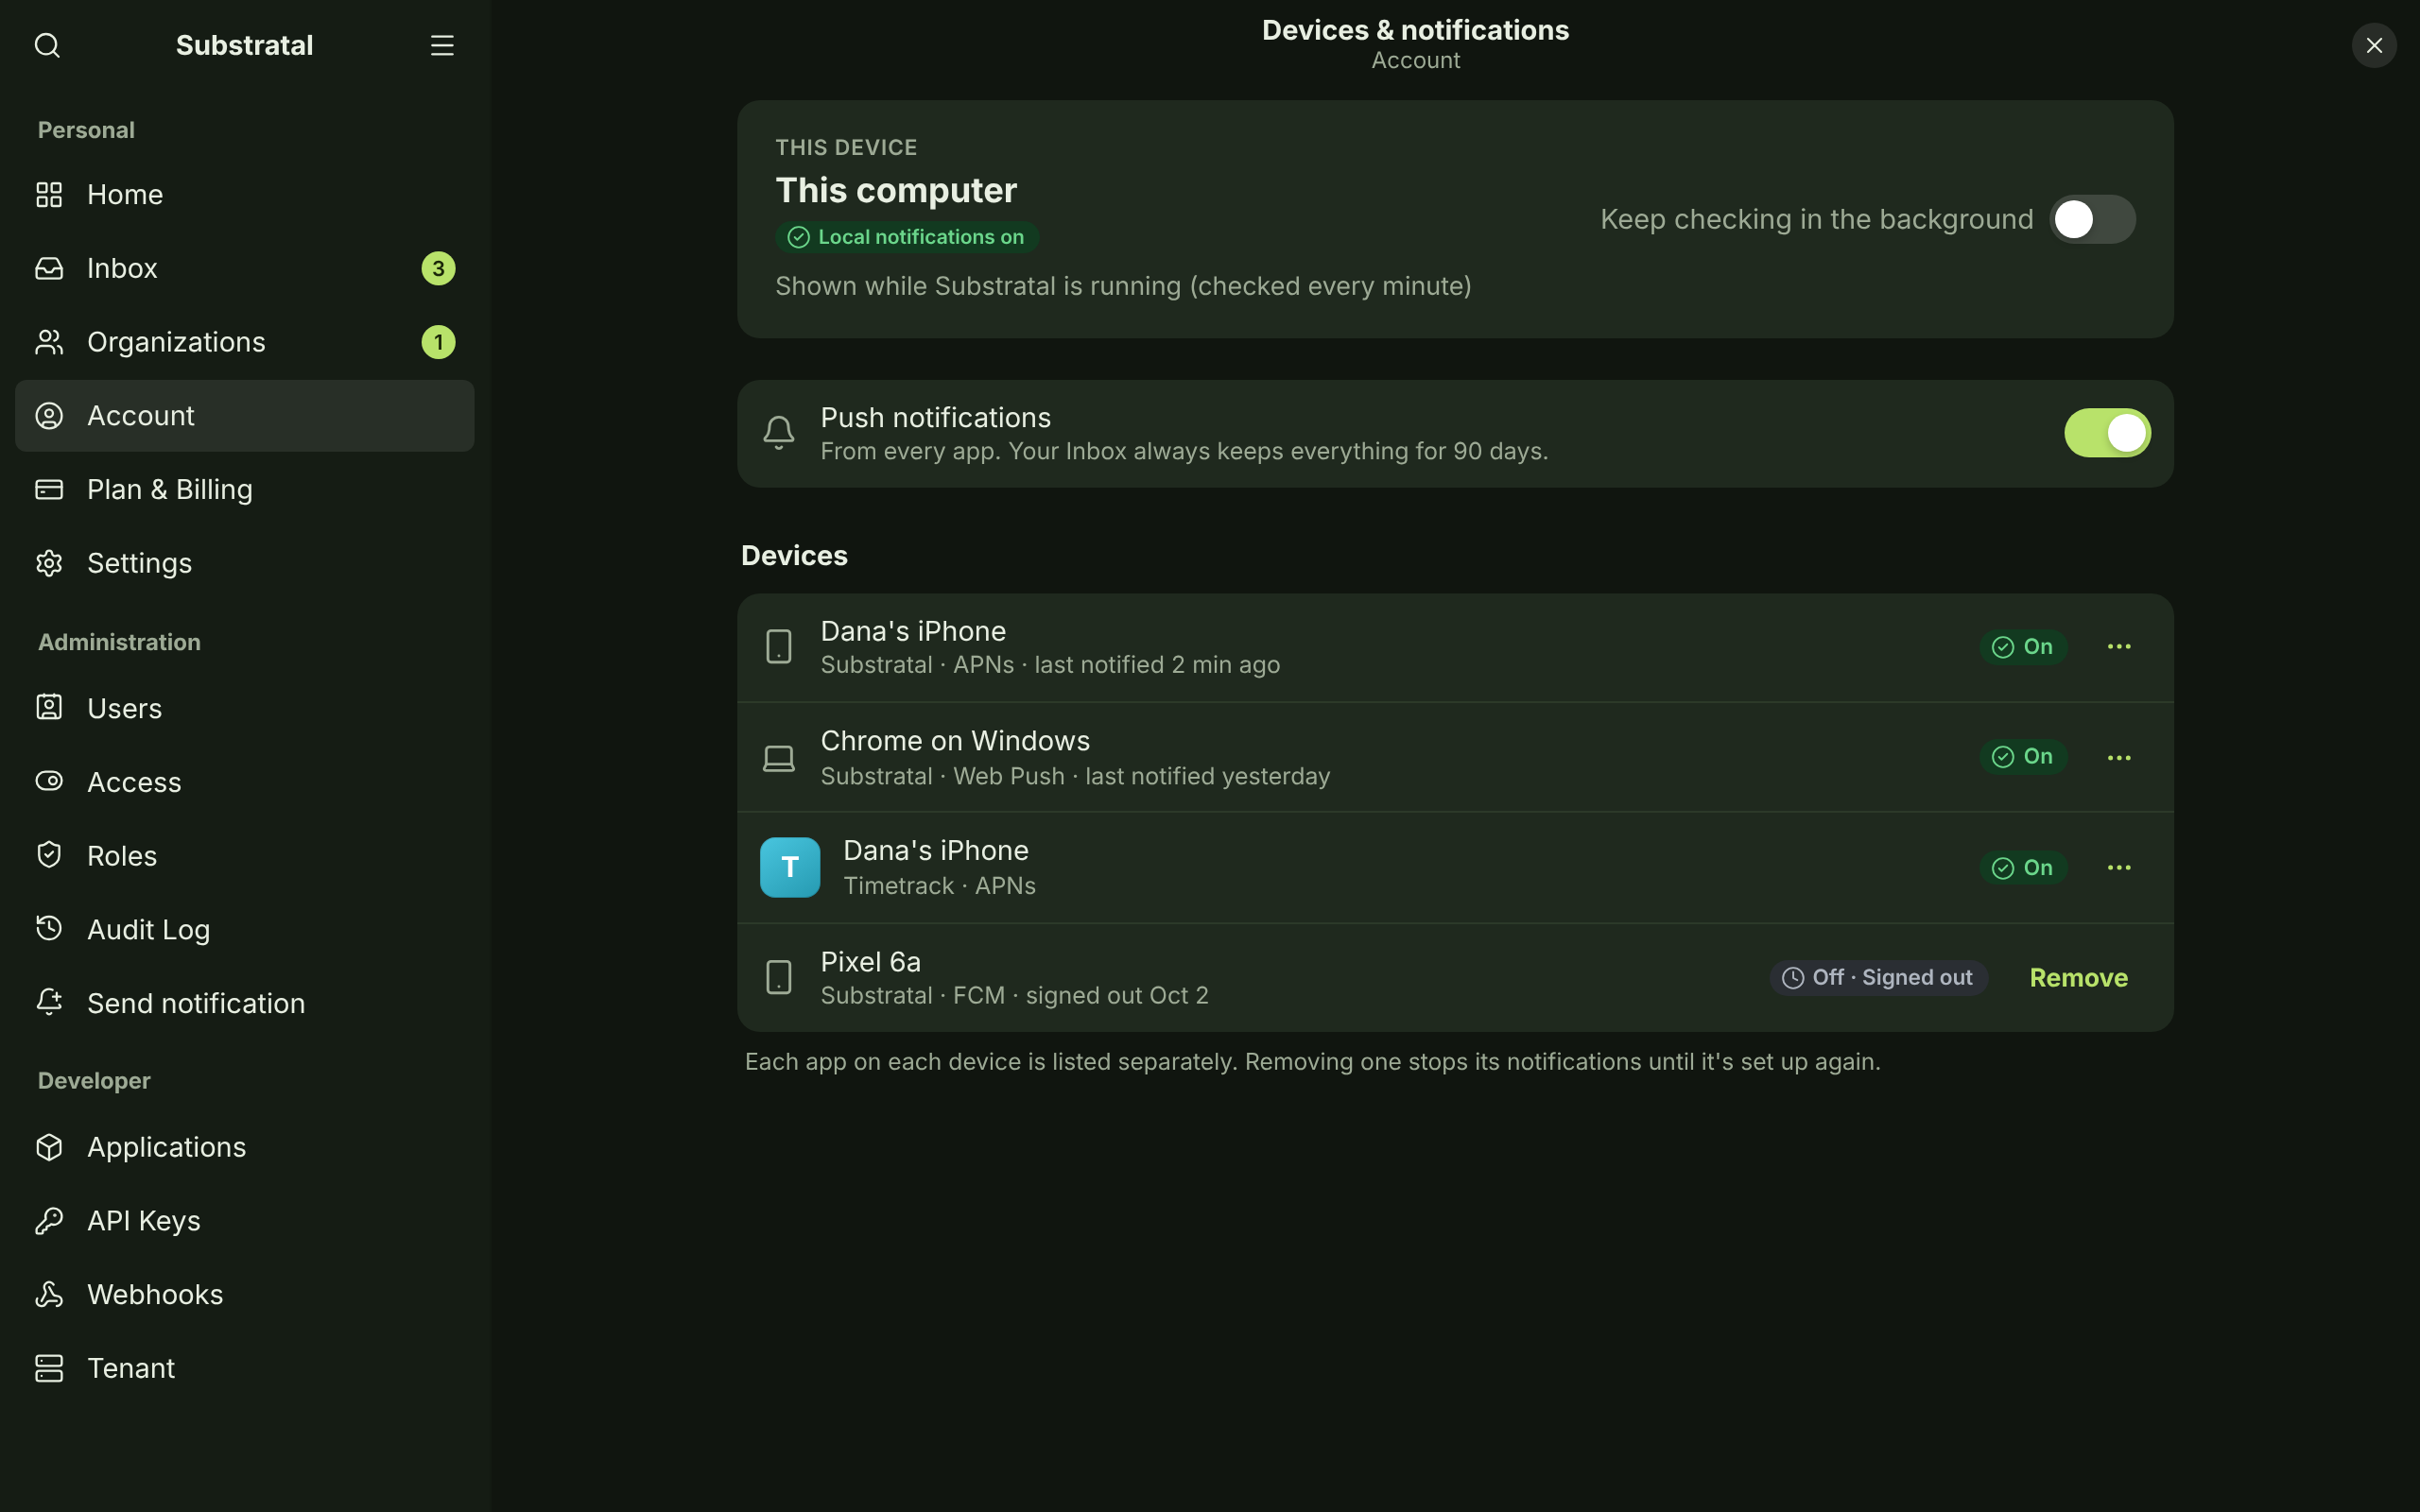Open options for Dana's iPhone Timetrack row
Viewport: 2420px width, 1512px height.
[2119, 867]
